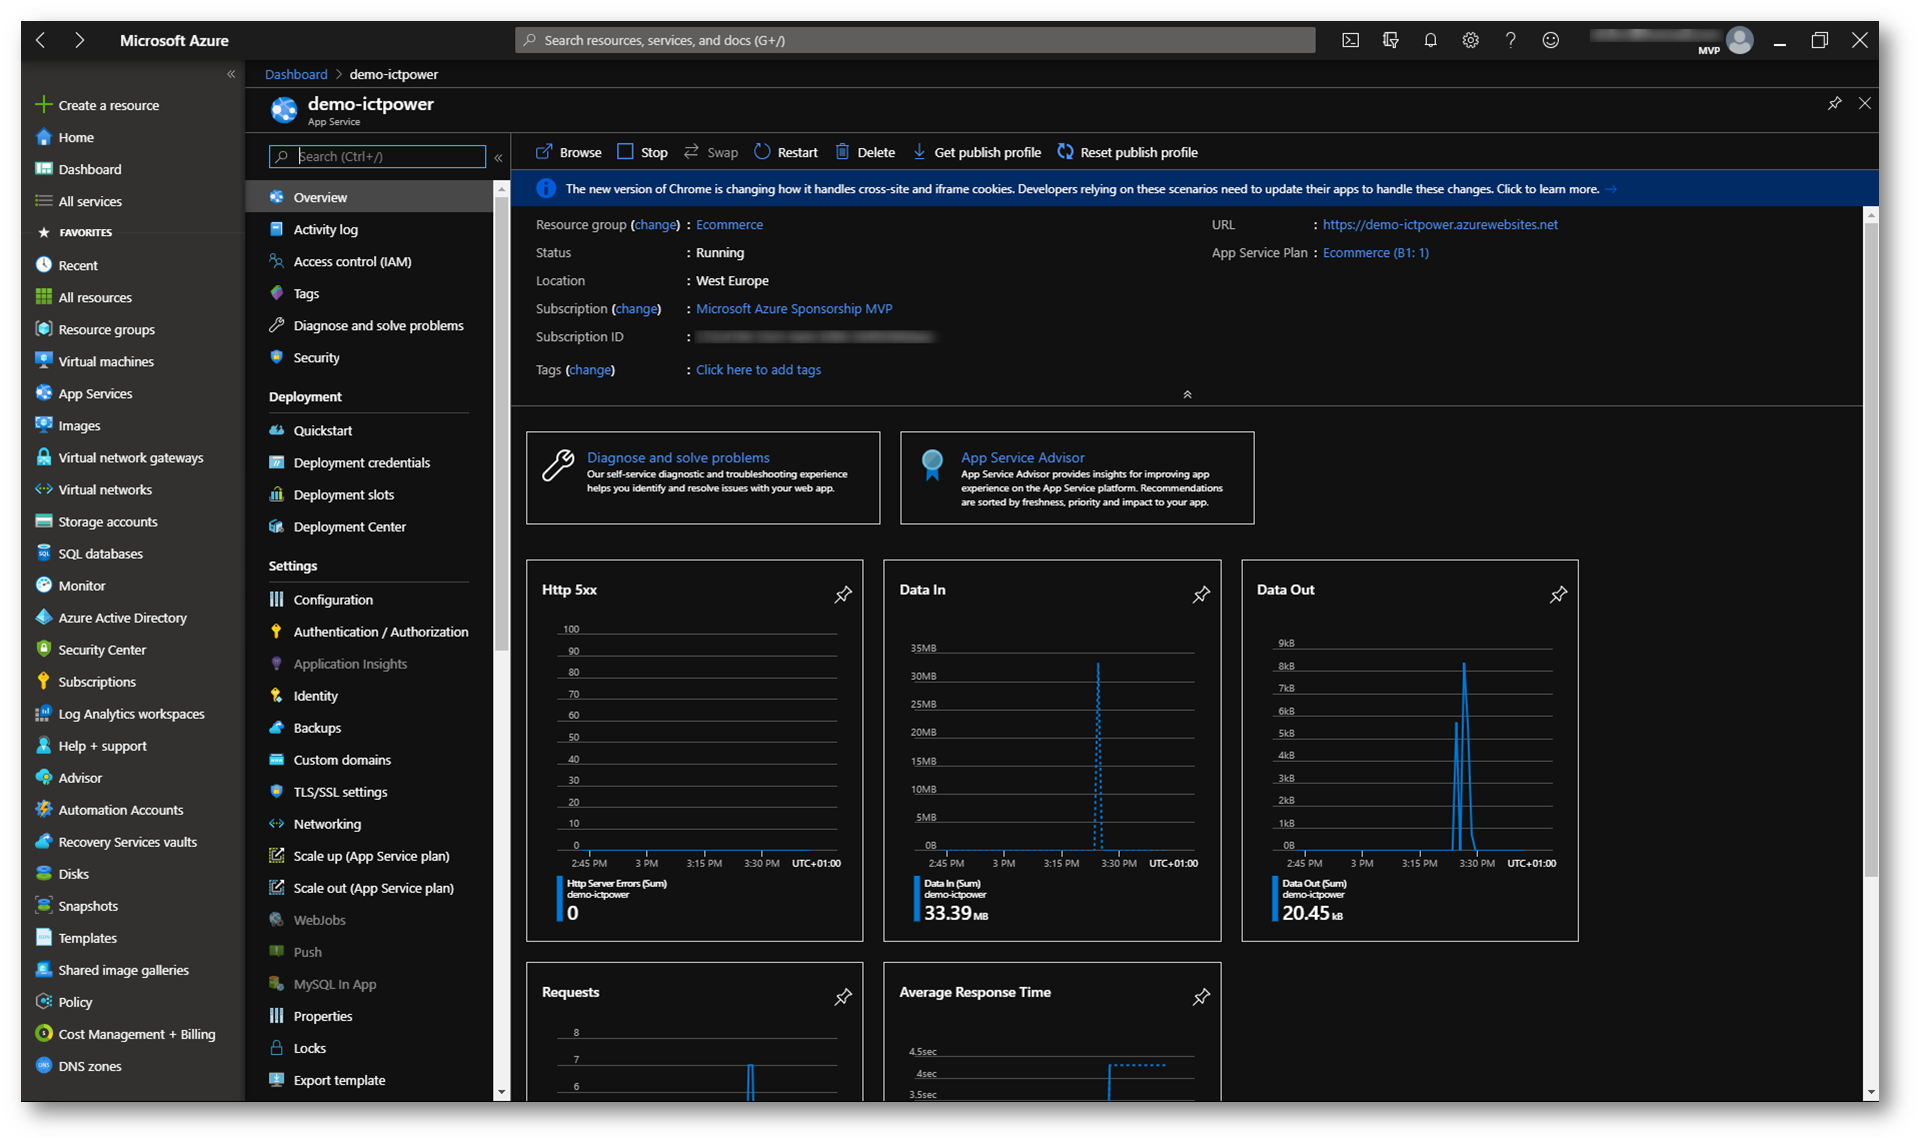Collapse the left portal sidebar

coord(231,74)
